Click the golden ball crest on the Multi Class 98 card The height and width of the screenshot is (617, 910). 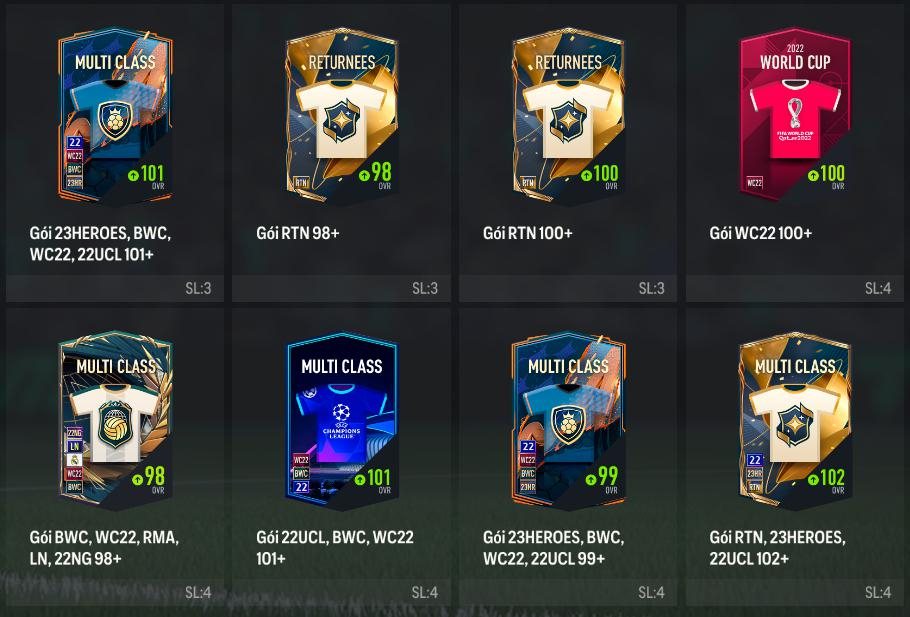point(115,424)
